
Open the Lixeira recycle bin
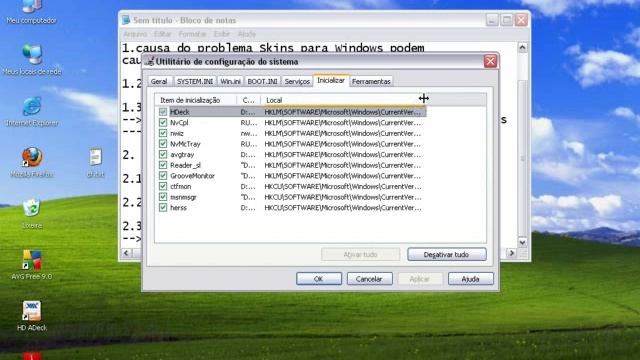tap(32, 213)
